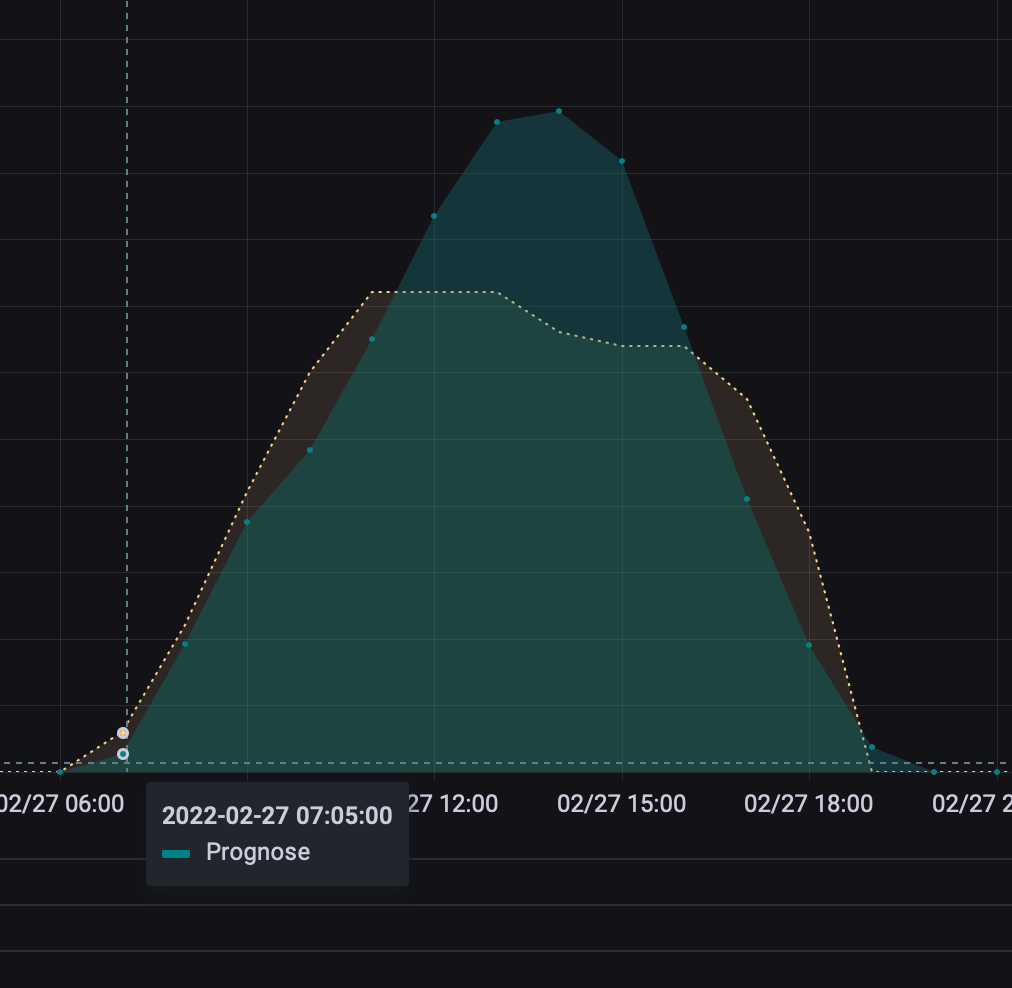Click the 2022-02-27 07:05:00 tooltip timestamp
Screen dimensions: 1012x988
pos(277,815)
